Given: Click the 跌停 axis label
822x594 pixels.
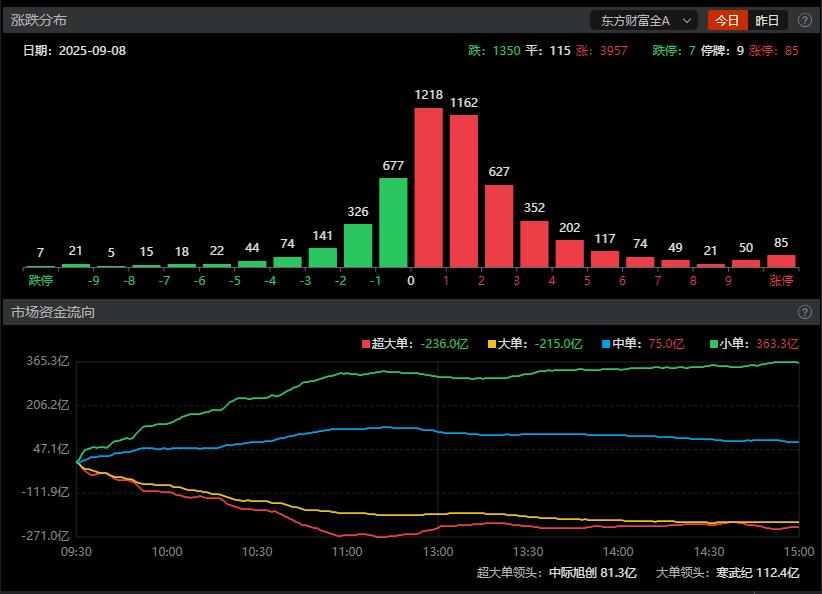Looking at the screenshot, I should point(40,280).
